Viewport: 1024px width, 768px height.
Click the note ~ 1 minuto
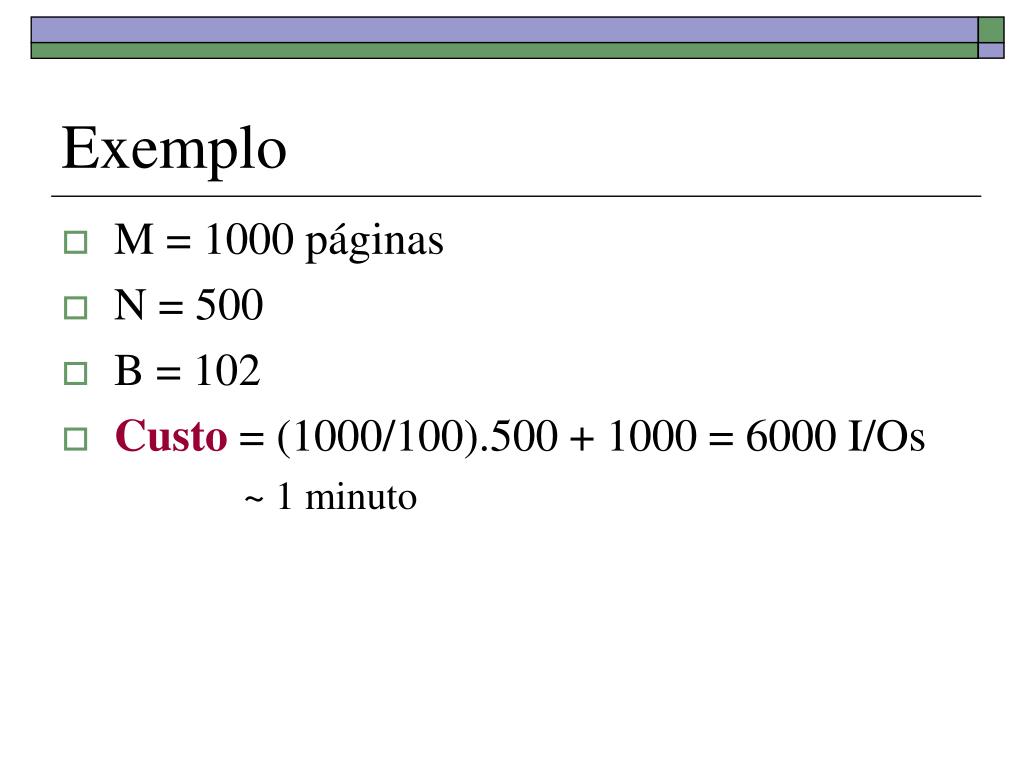tap(330, 497)
